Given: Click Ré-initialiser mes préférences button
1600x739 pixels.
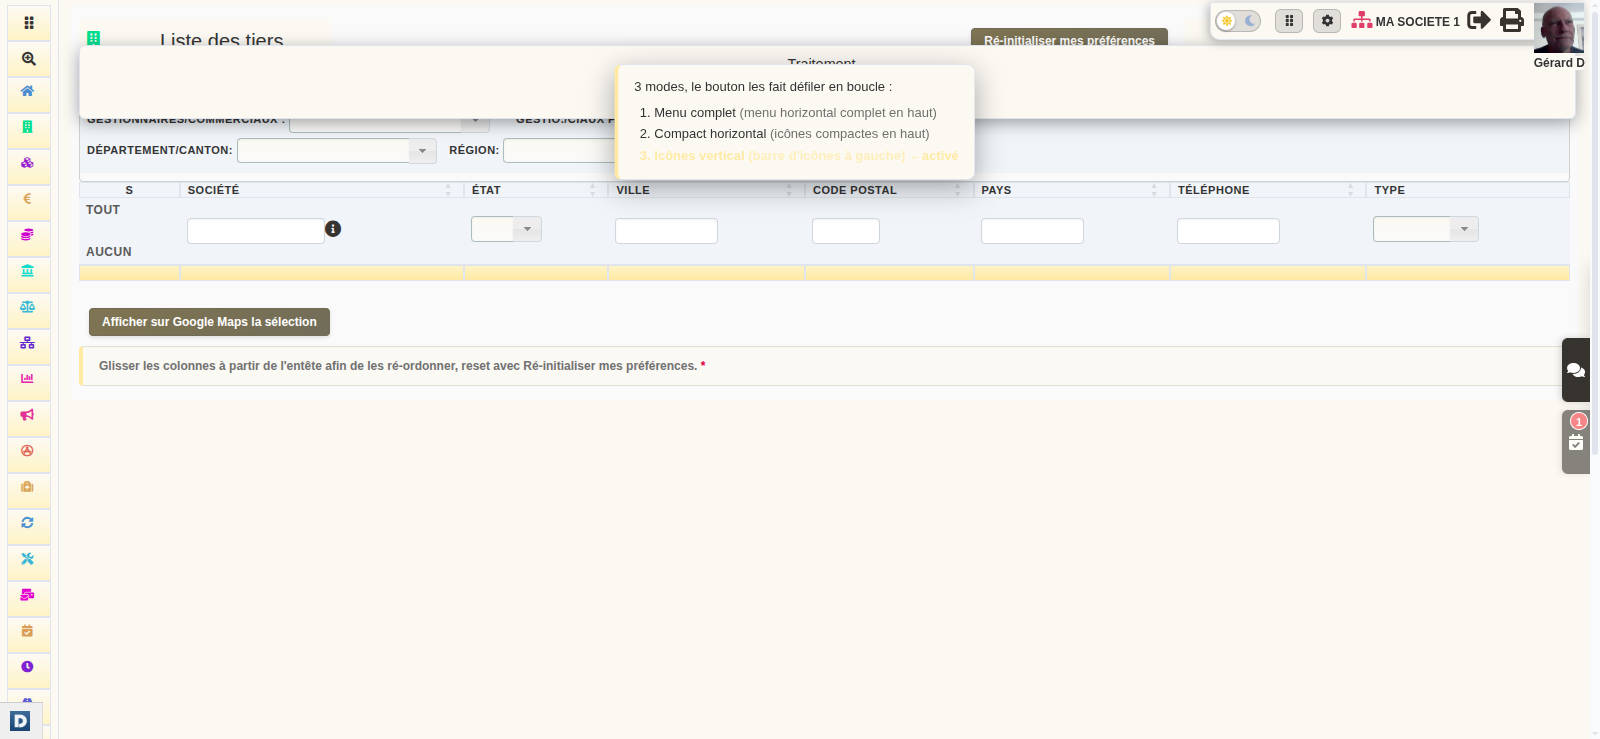Looking at the screenshot, I should (1069, 38).
